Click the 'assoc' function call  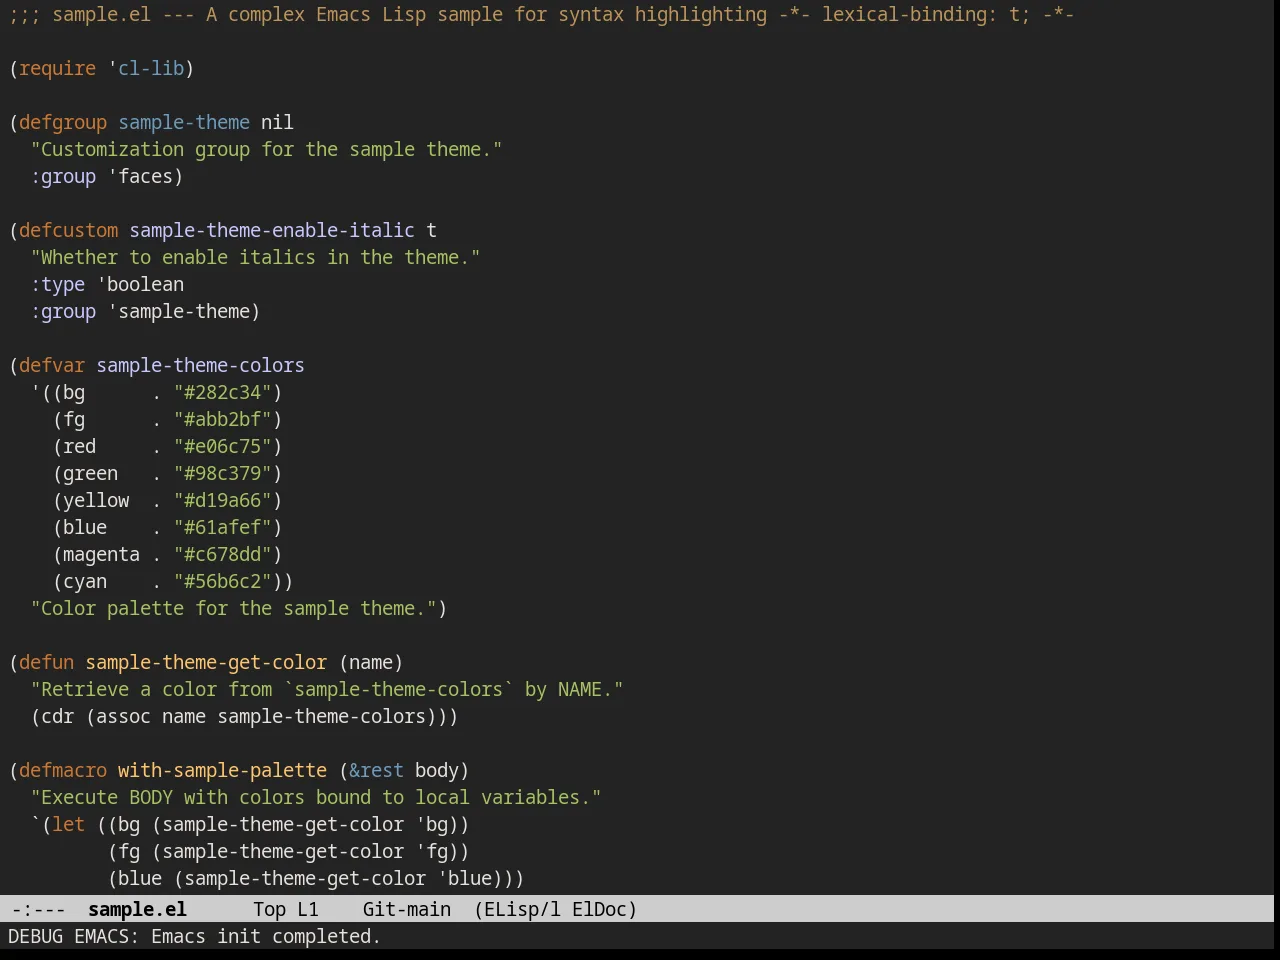click(x=123, y=716)
